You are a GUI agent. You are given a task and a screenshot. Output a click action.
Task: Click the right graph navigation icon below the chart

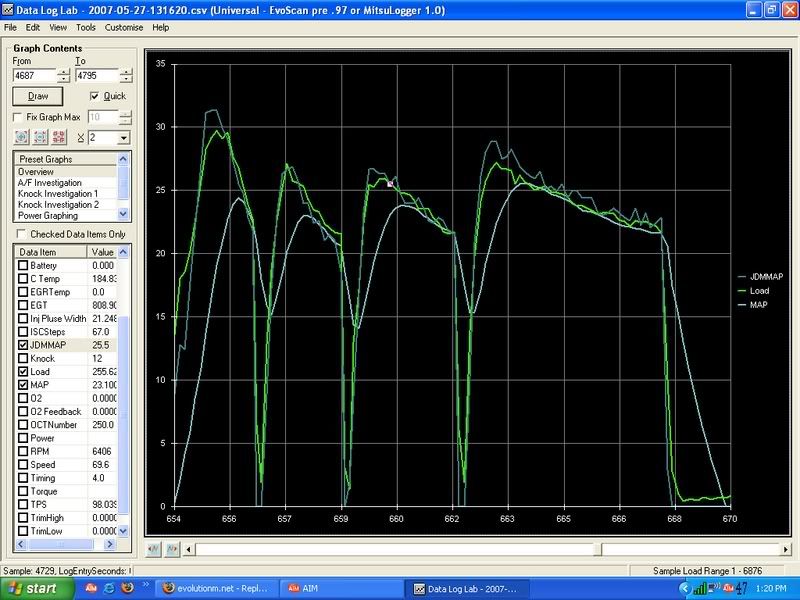[x=169, y=549]
